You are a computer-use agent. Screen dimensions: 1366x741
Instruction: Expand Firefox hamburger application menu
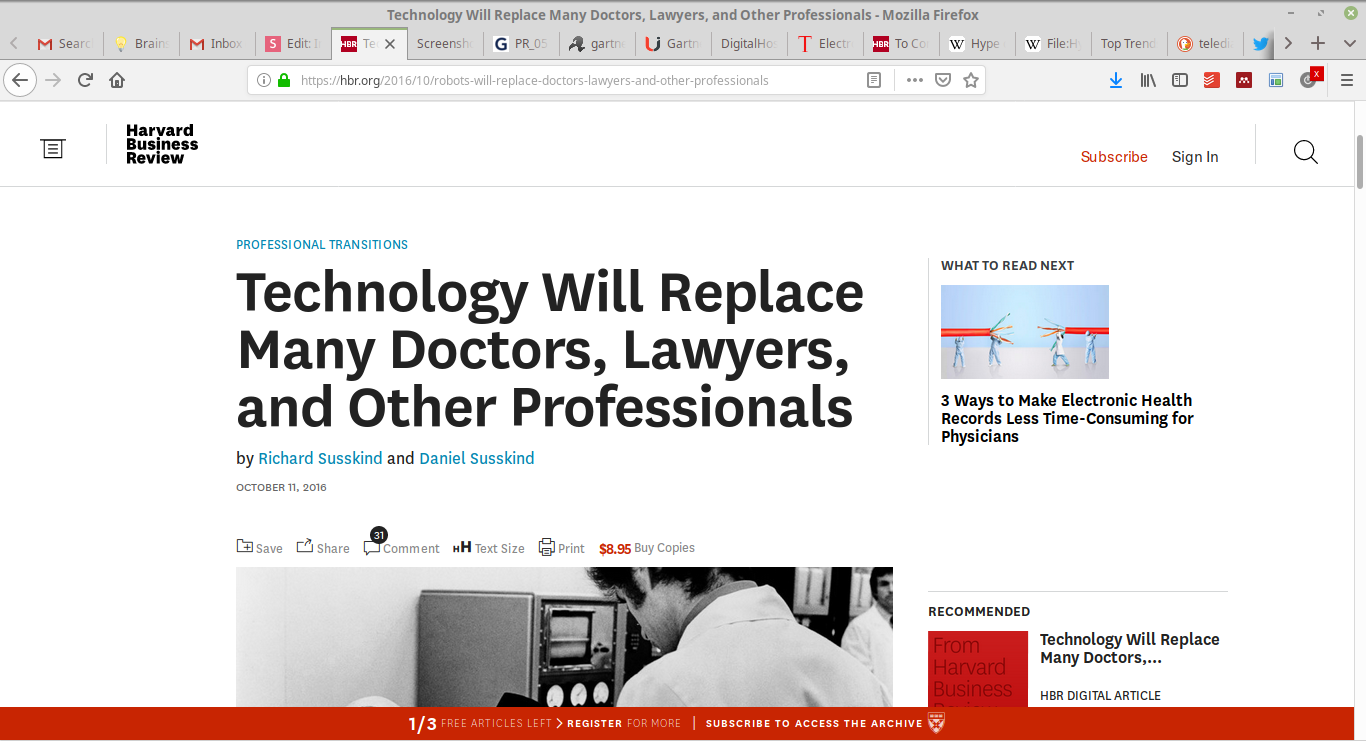[x=1346, y=80]
